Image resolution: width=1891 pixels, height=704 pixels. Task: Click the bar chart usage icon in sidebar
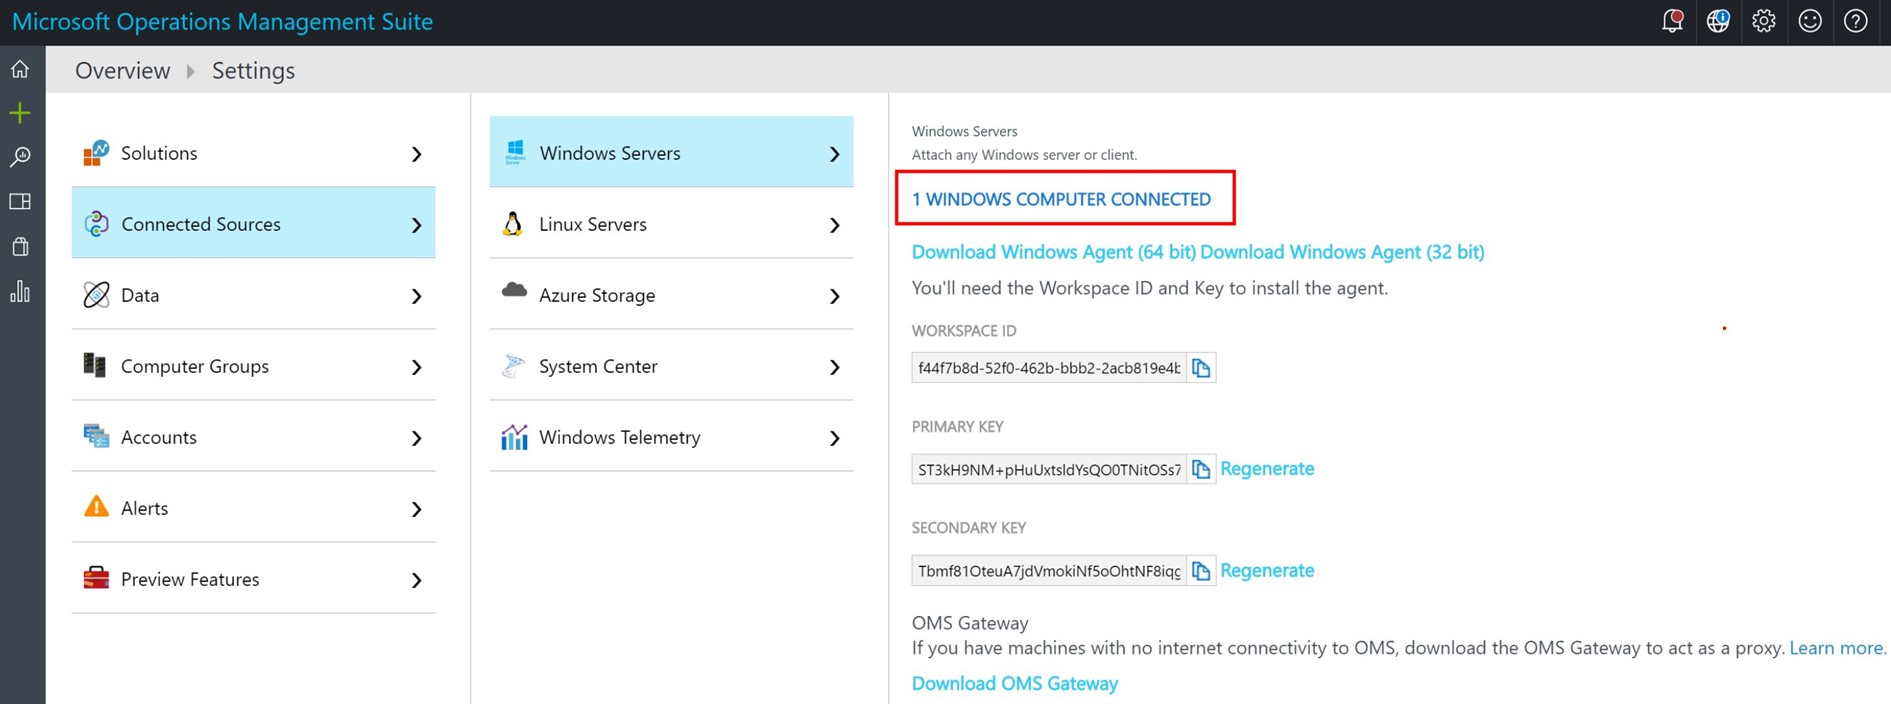20,291
